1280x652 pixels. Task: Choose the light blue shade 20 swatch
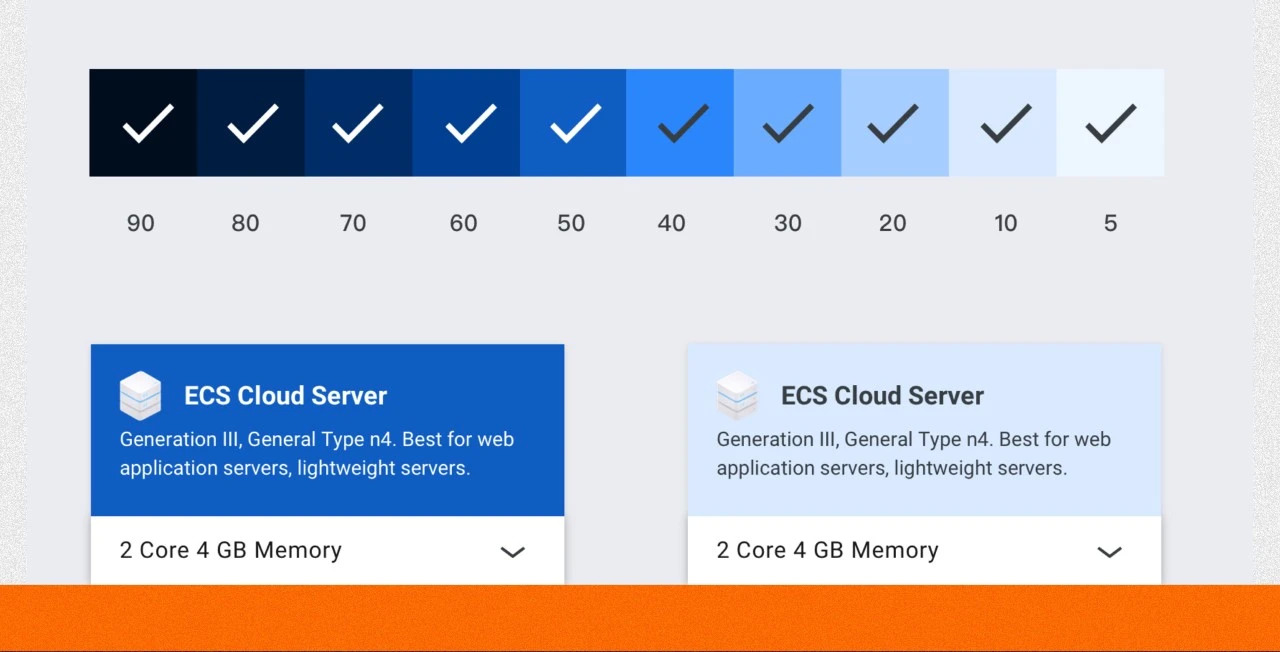895,123
